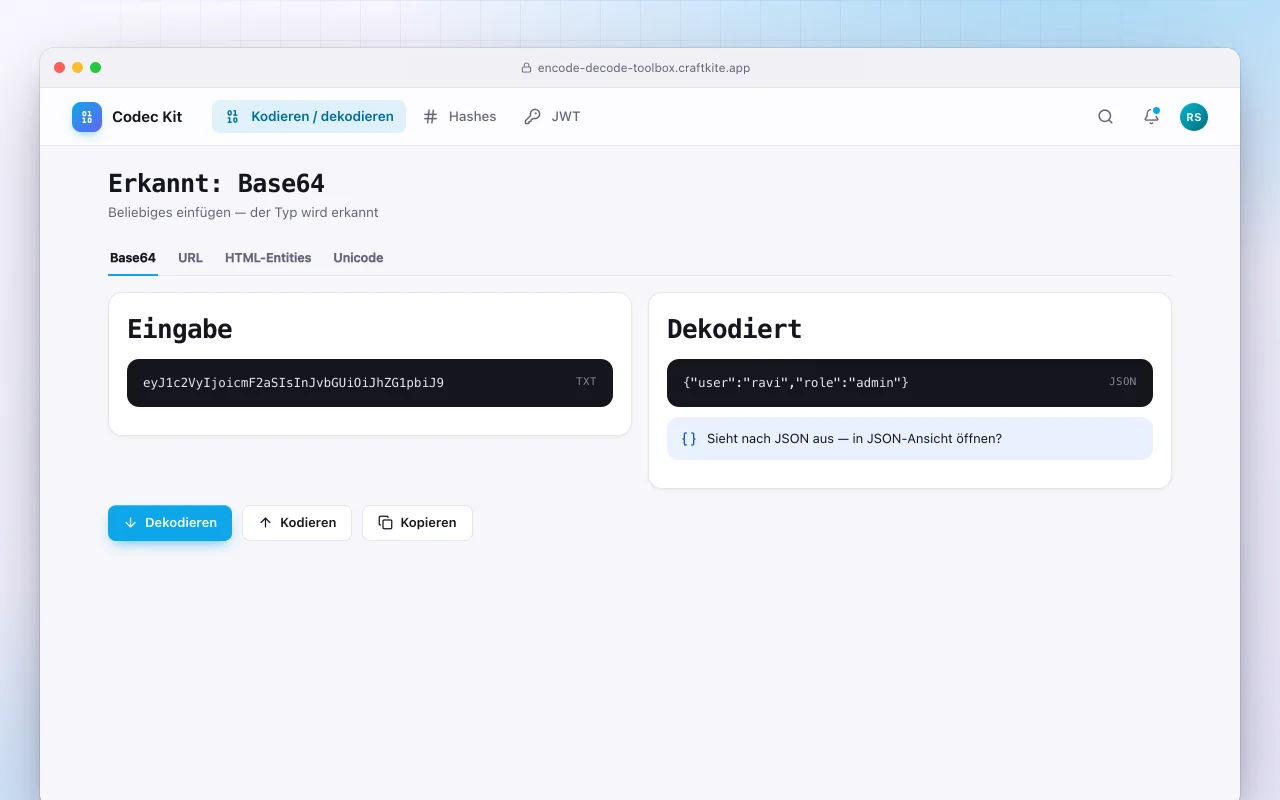Click the Kodieren button
The height and width of the screenshot is (800, 1280).
pyautogui.click(x=297, y=523)
